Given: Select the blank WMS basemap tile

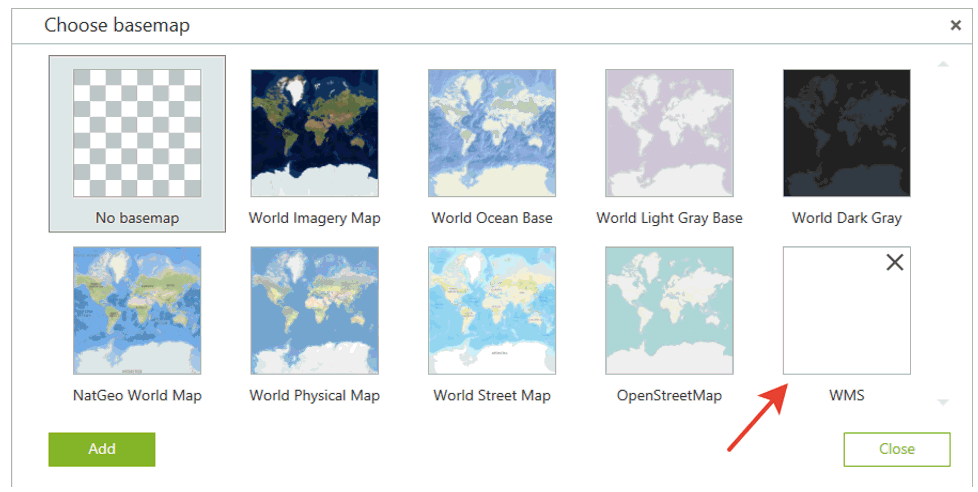Looking at the screenshot, I should coord(840,320).
